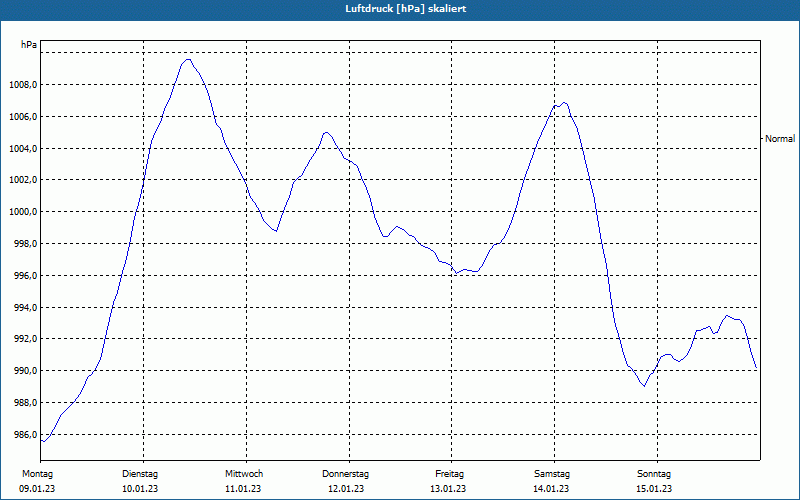
Task: Click the '986,0' axis value
Action: pyautogui.click(x=25, y=435)
